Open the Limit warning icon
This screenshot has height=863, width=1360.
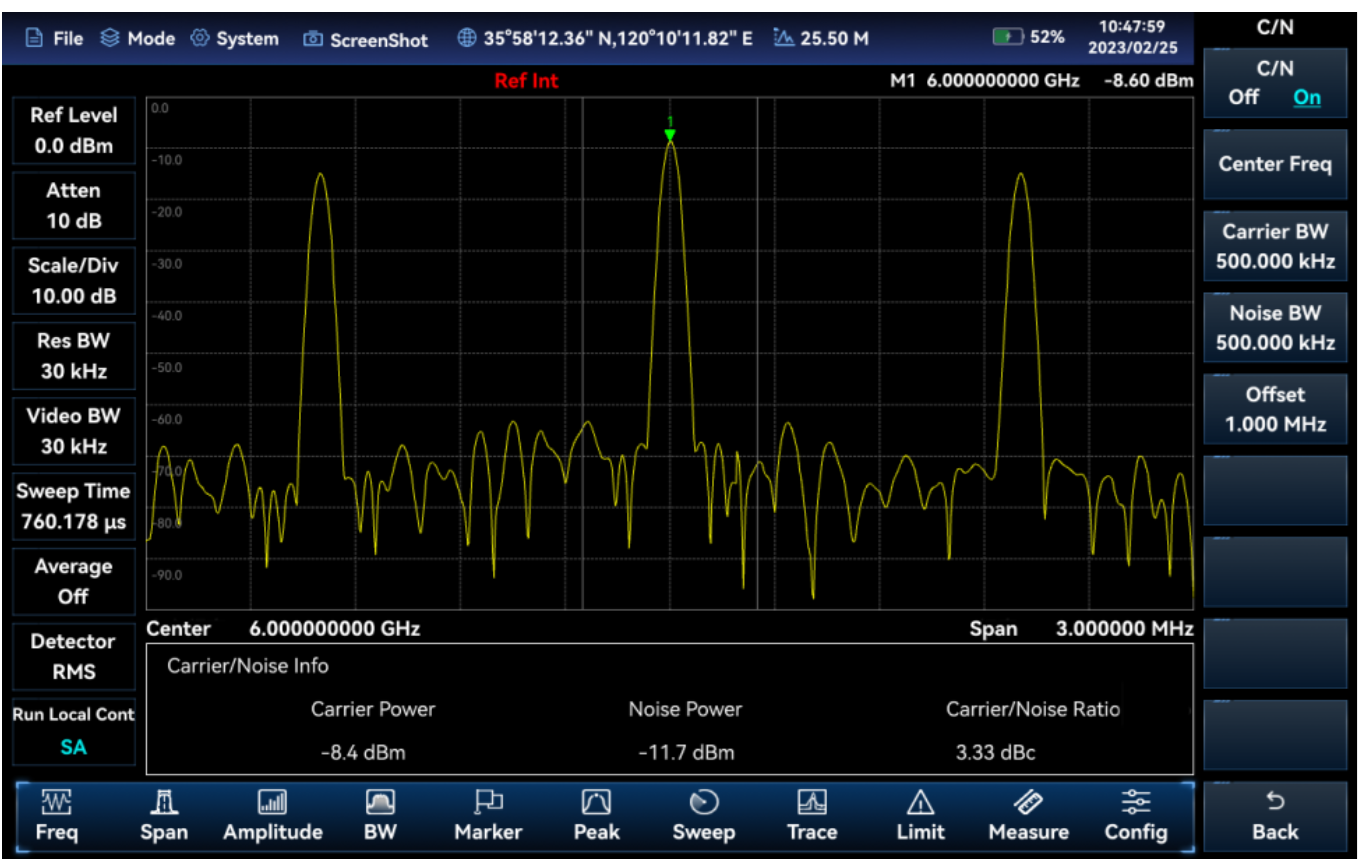click(920, 802)
